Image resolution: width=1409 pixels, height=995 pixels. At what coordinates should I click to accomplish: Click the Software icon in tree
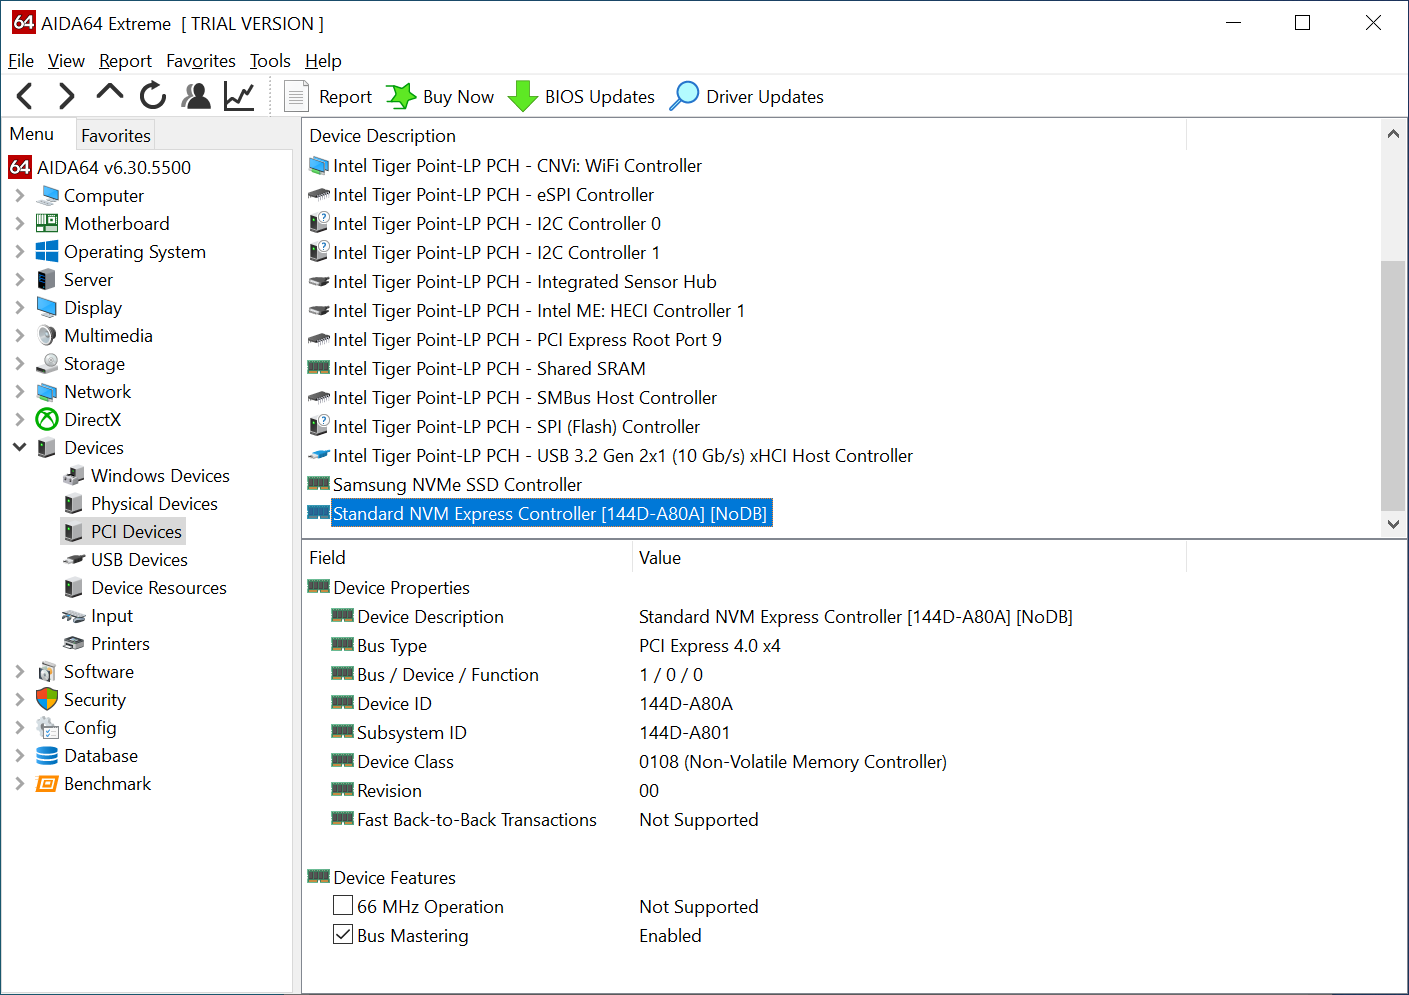click(47, 672)
